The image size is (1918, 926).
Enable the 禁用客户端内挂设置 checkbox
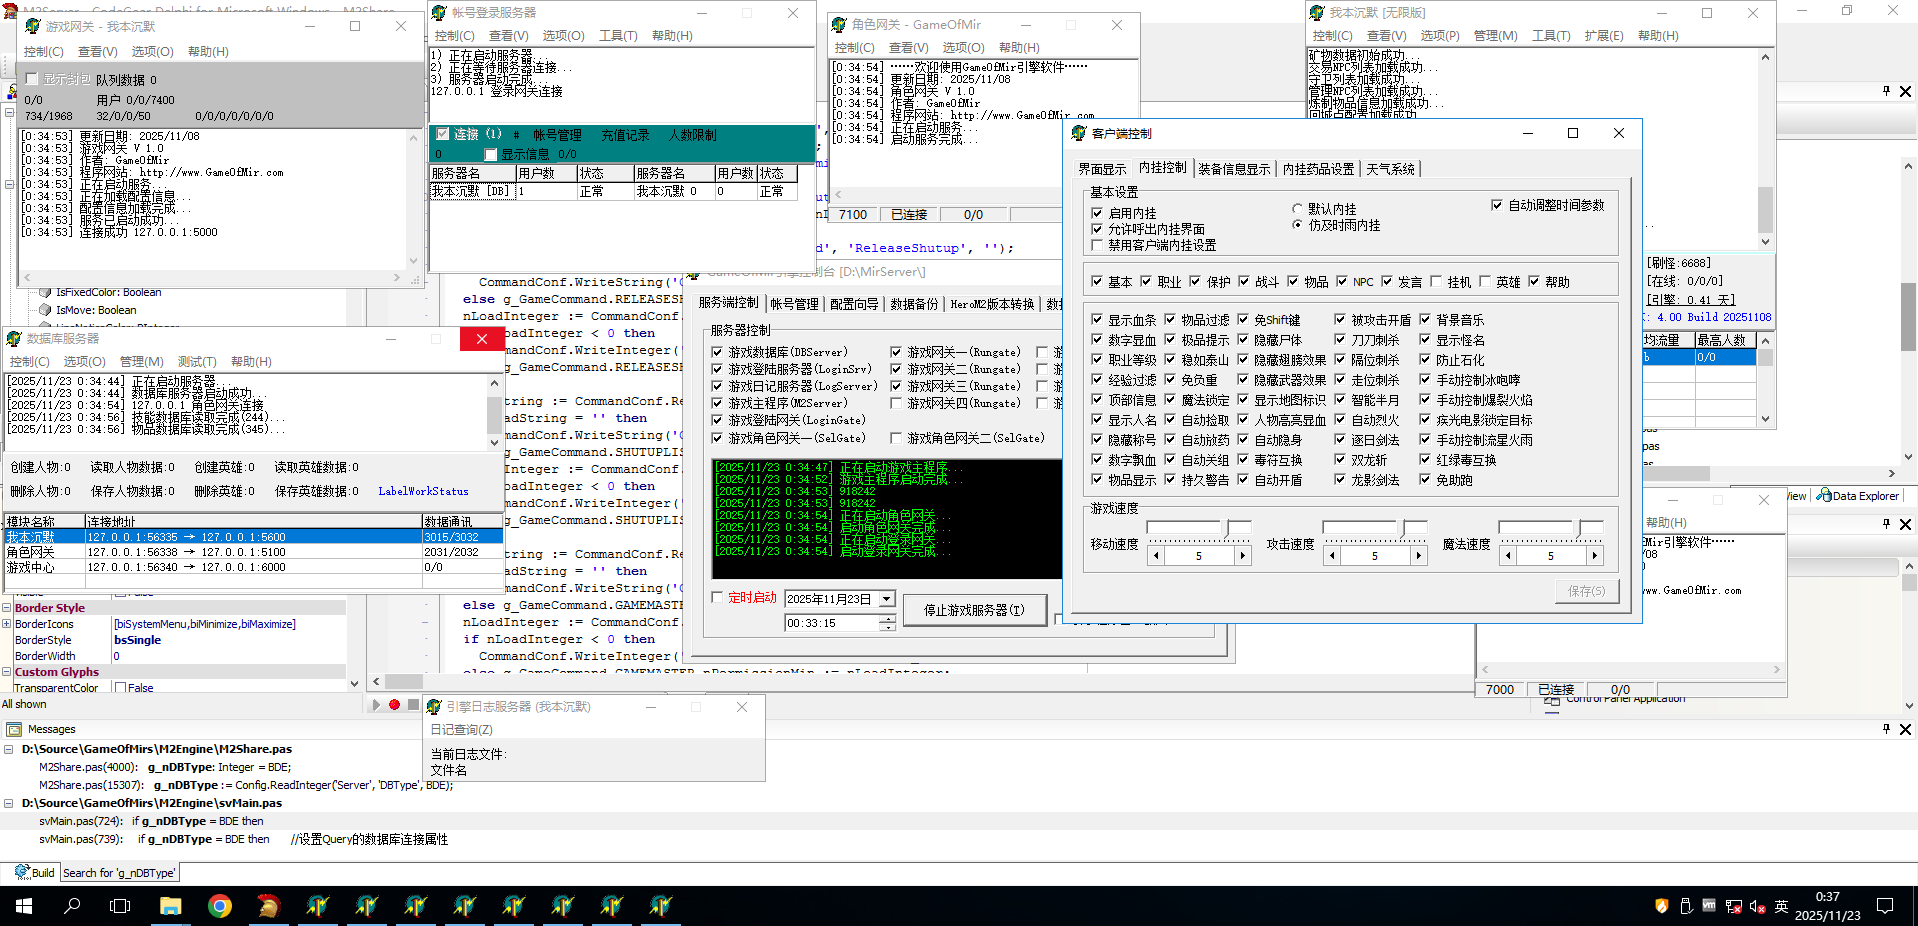1097,245
